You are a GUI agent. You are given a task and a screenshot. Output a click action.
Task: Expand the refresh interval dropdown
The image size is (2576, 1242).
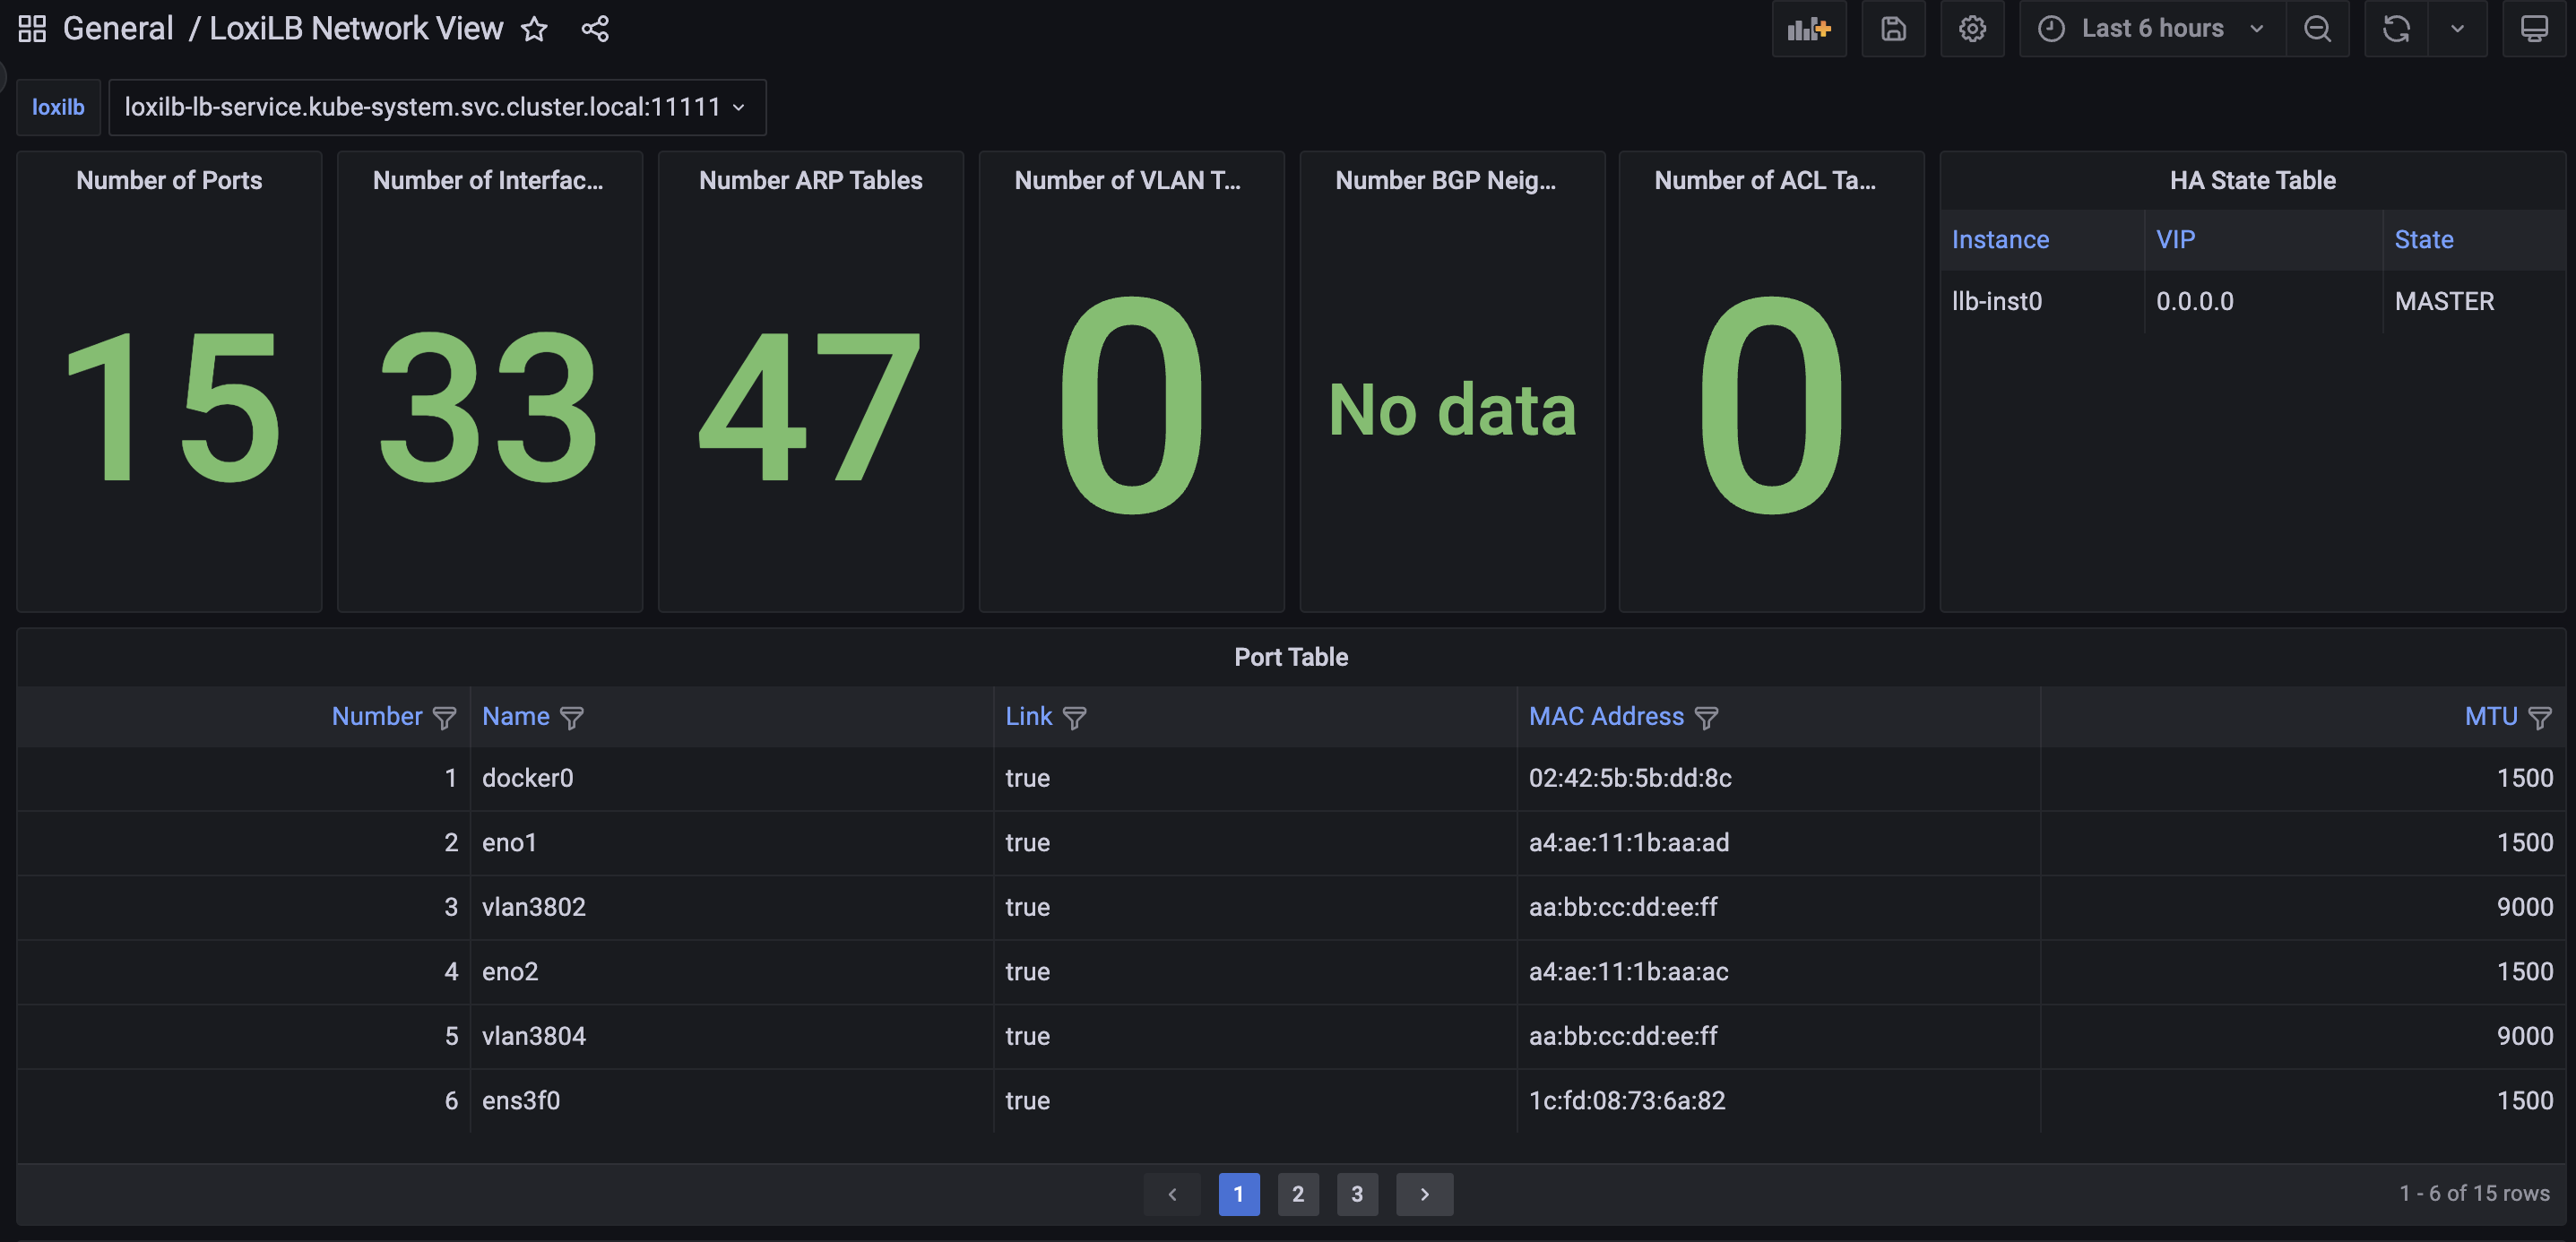pos(2457,29)
